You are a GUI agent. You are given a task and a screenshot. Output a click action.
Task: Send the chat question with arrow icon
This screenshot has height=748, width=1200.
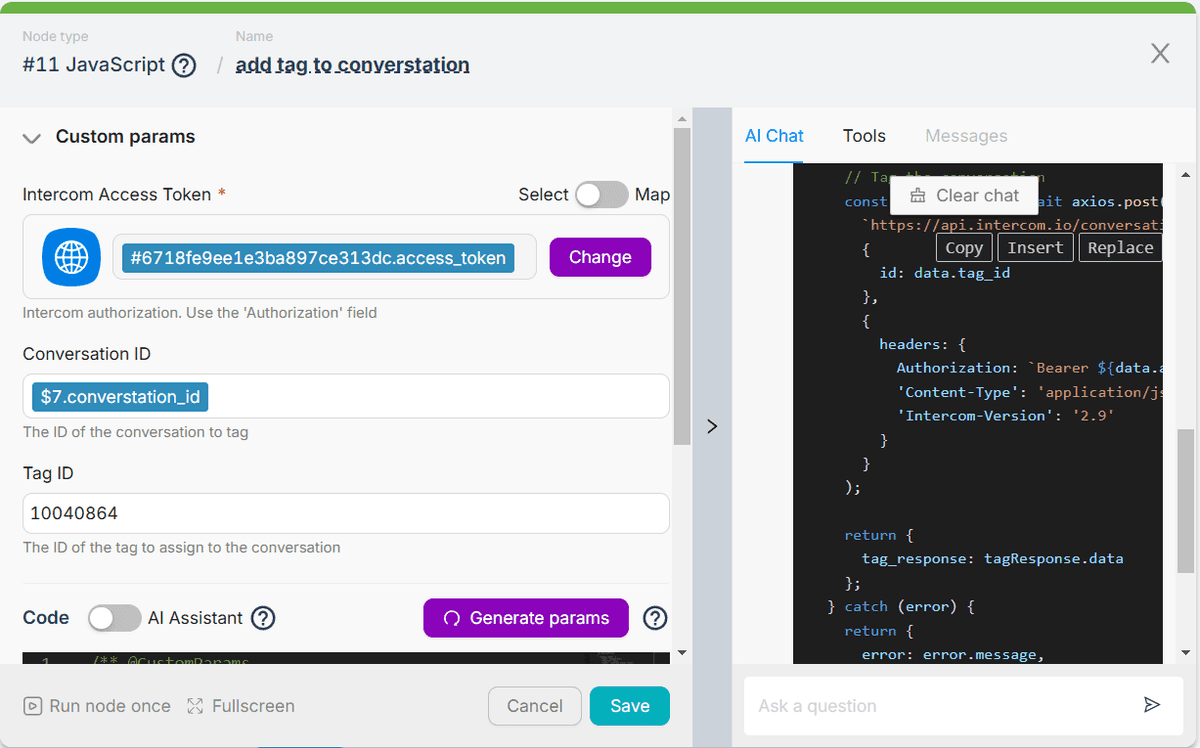point(1152,705)
